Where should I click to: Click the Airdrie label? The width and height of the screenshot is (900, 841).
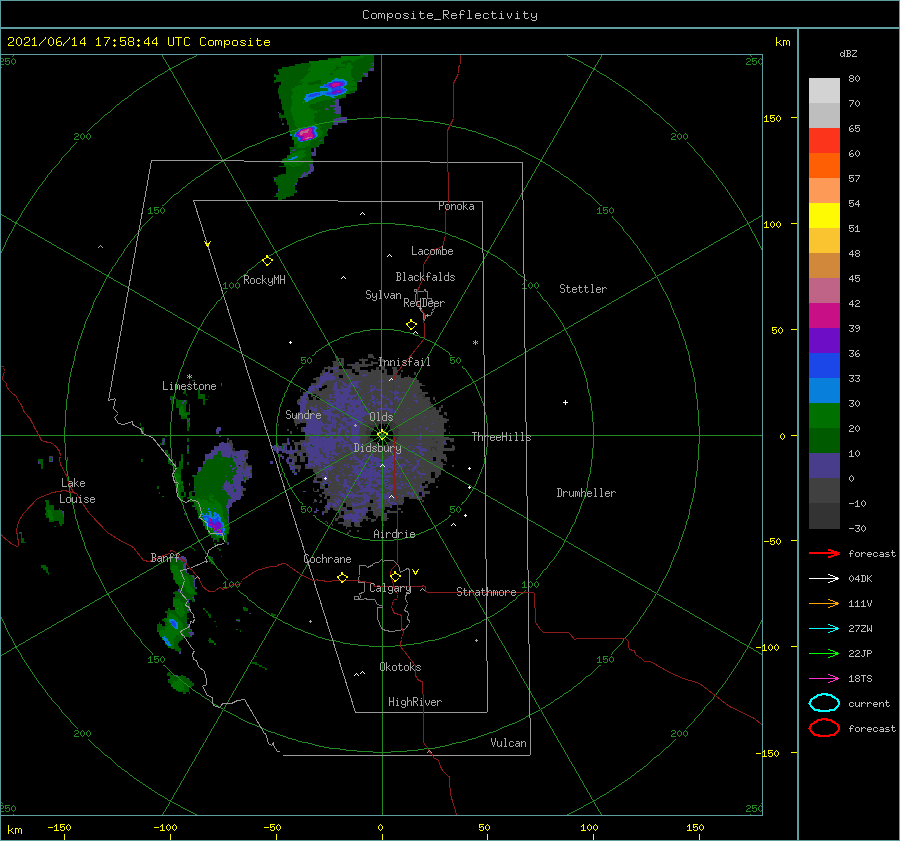coord(394,534)
